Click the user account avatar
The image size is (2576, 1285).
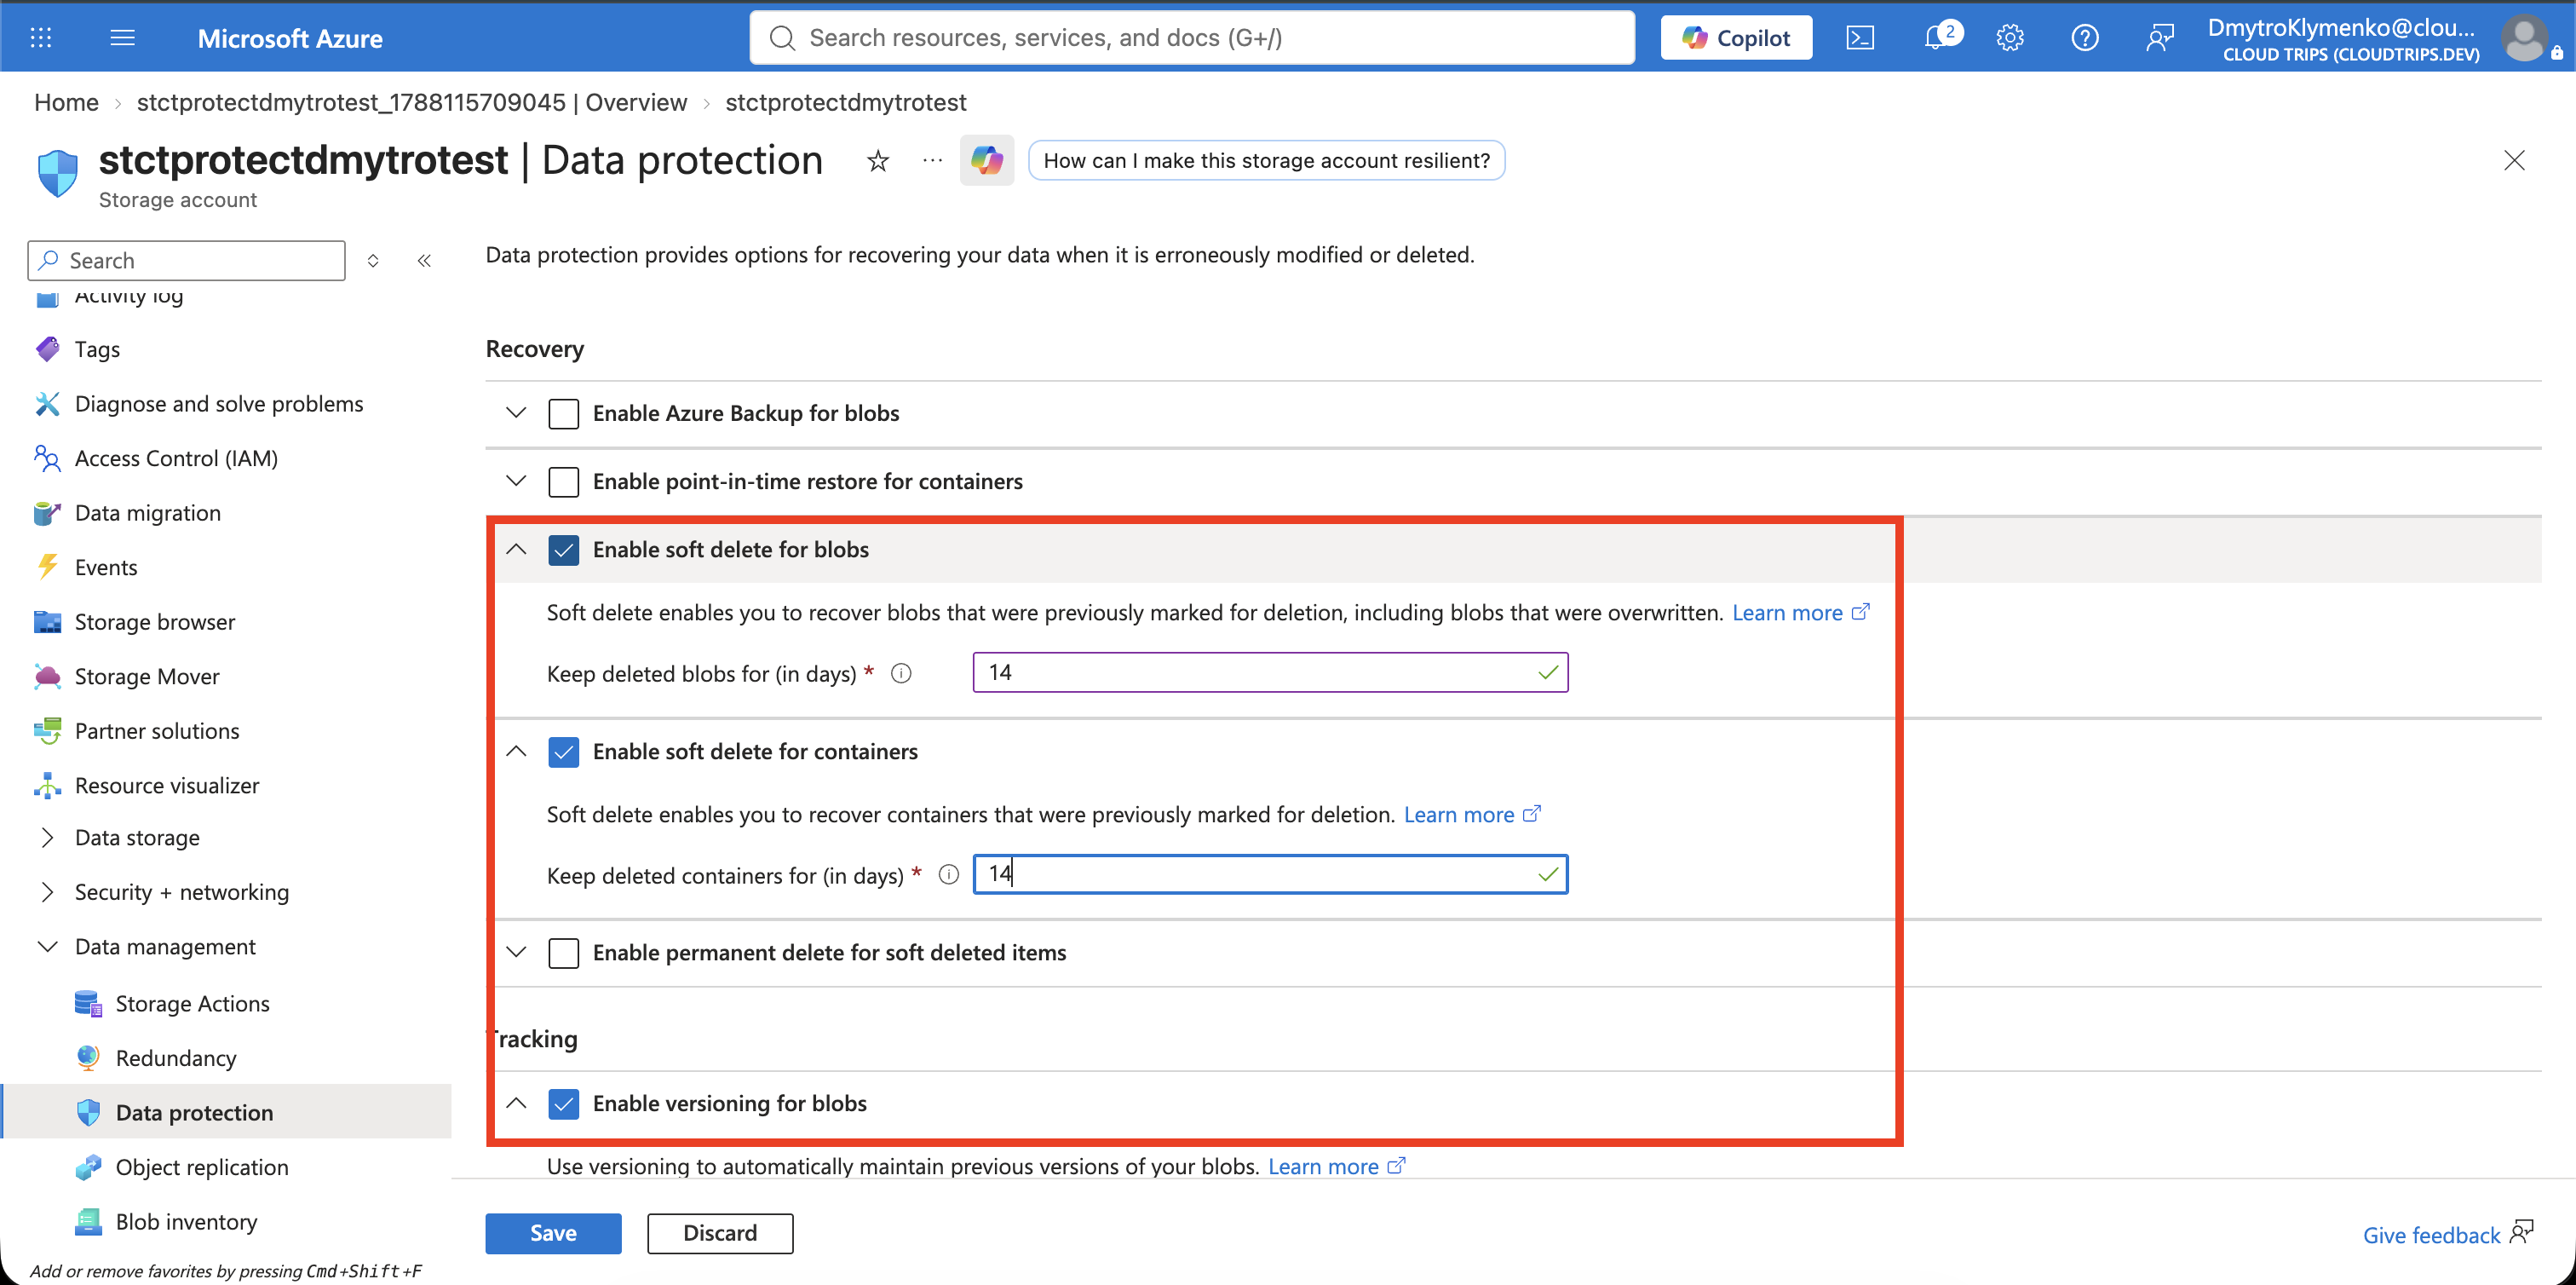pos(2526,39)
